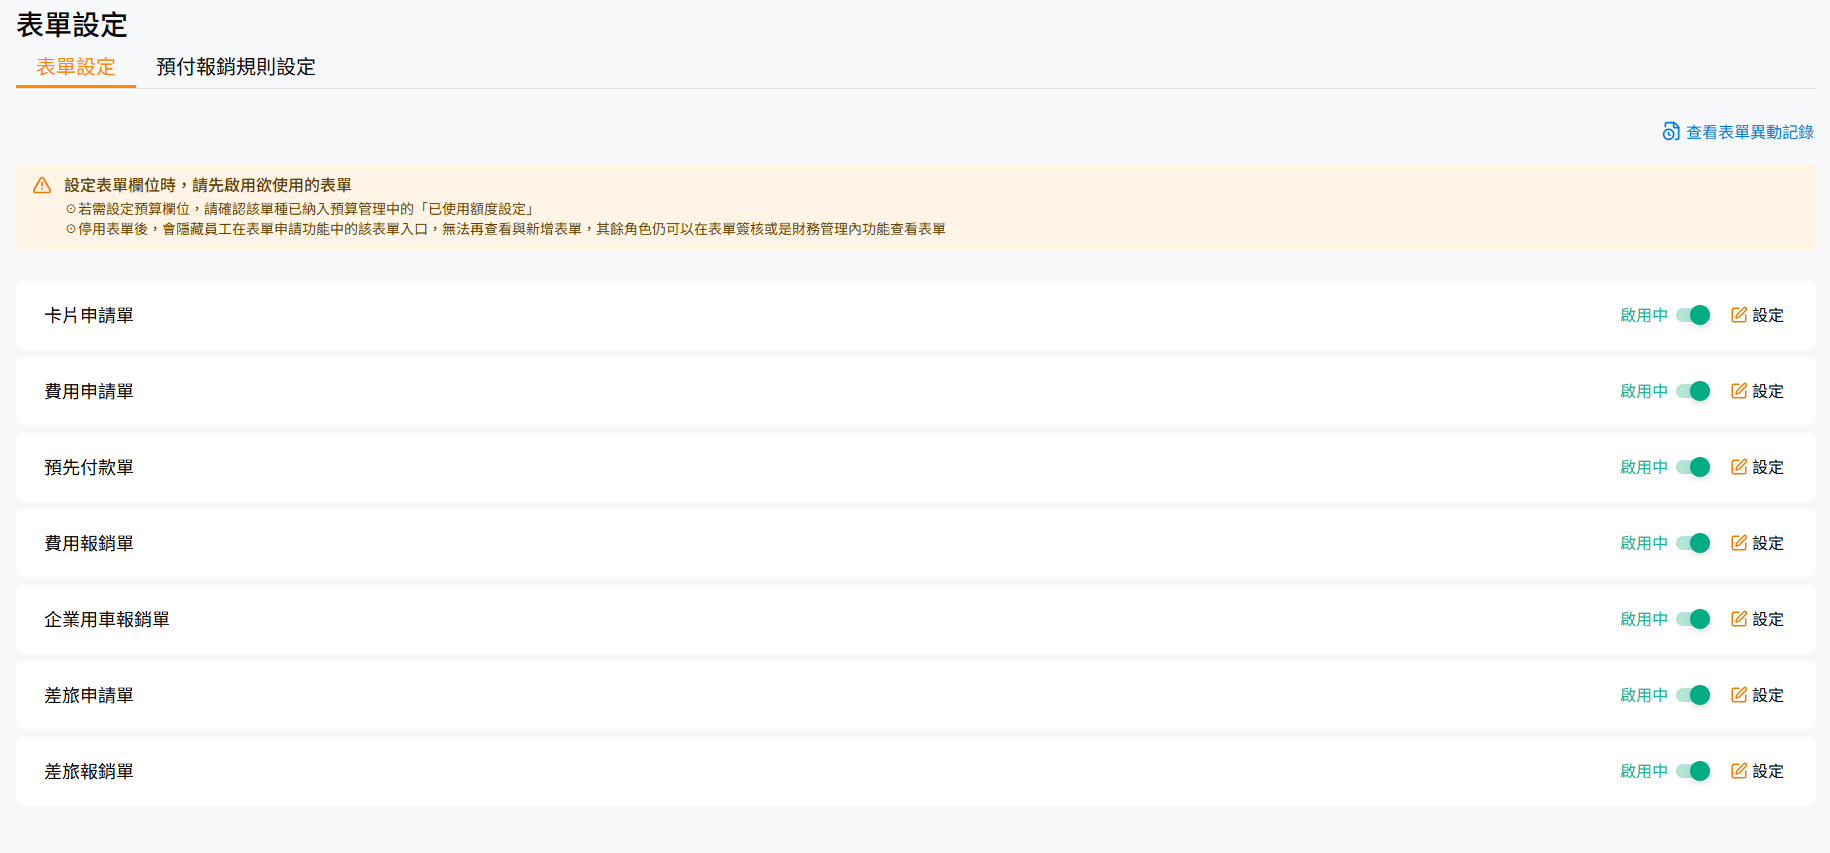Click the edit icon for 卡片申請單
Image resolution: width=1830 pixels, height=853 pixels.
pos(1739,315)
